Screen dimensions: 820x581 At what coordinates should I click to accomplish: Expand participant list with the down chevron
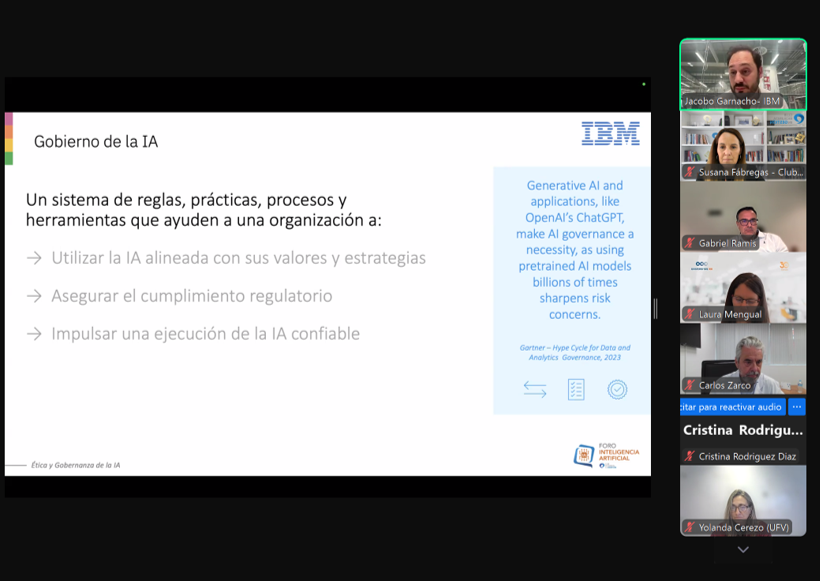click(742, 550)
